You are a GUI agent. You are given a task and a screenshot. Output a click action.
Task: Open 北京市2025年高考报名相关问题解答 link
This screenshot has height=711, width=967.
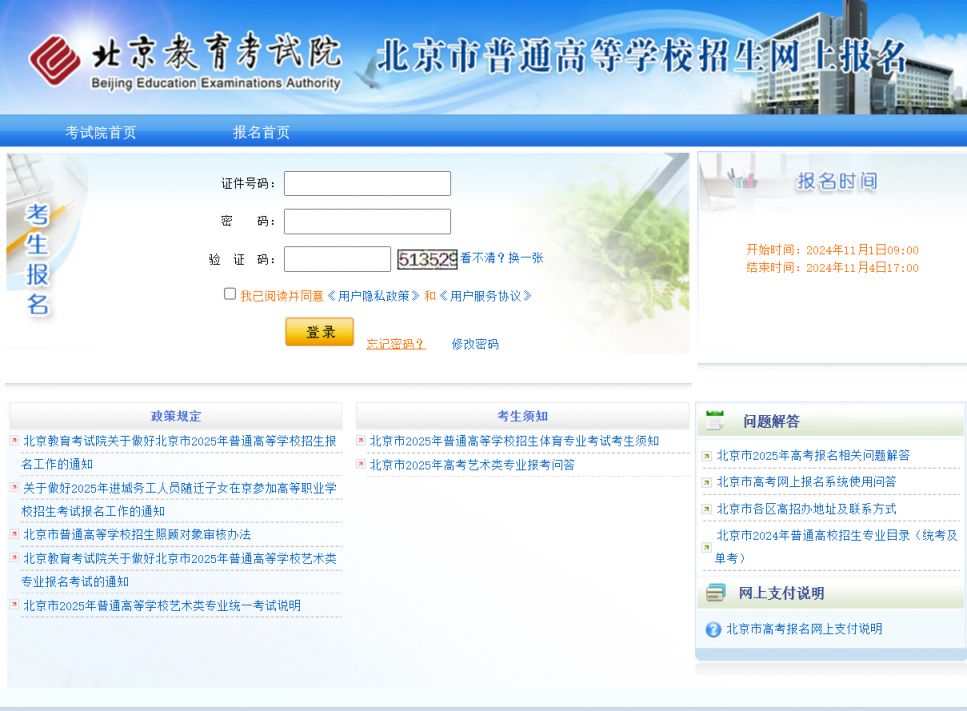(813, 455)
